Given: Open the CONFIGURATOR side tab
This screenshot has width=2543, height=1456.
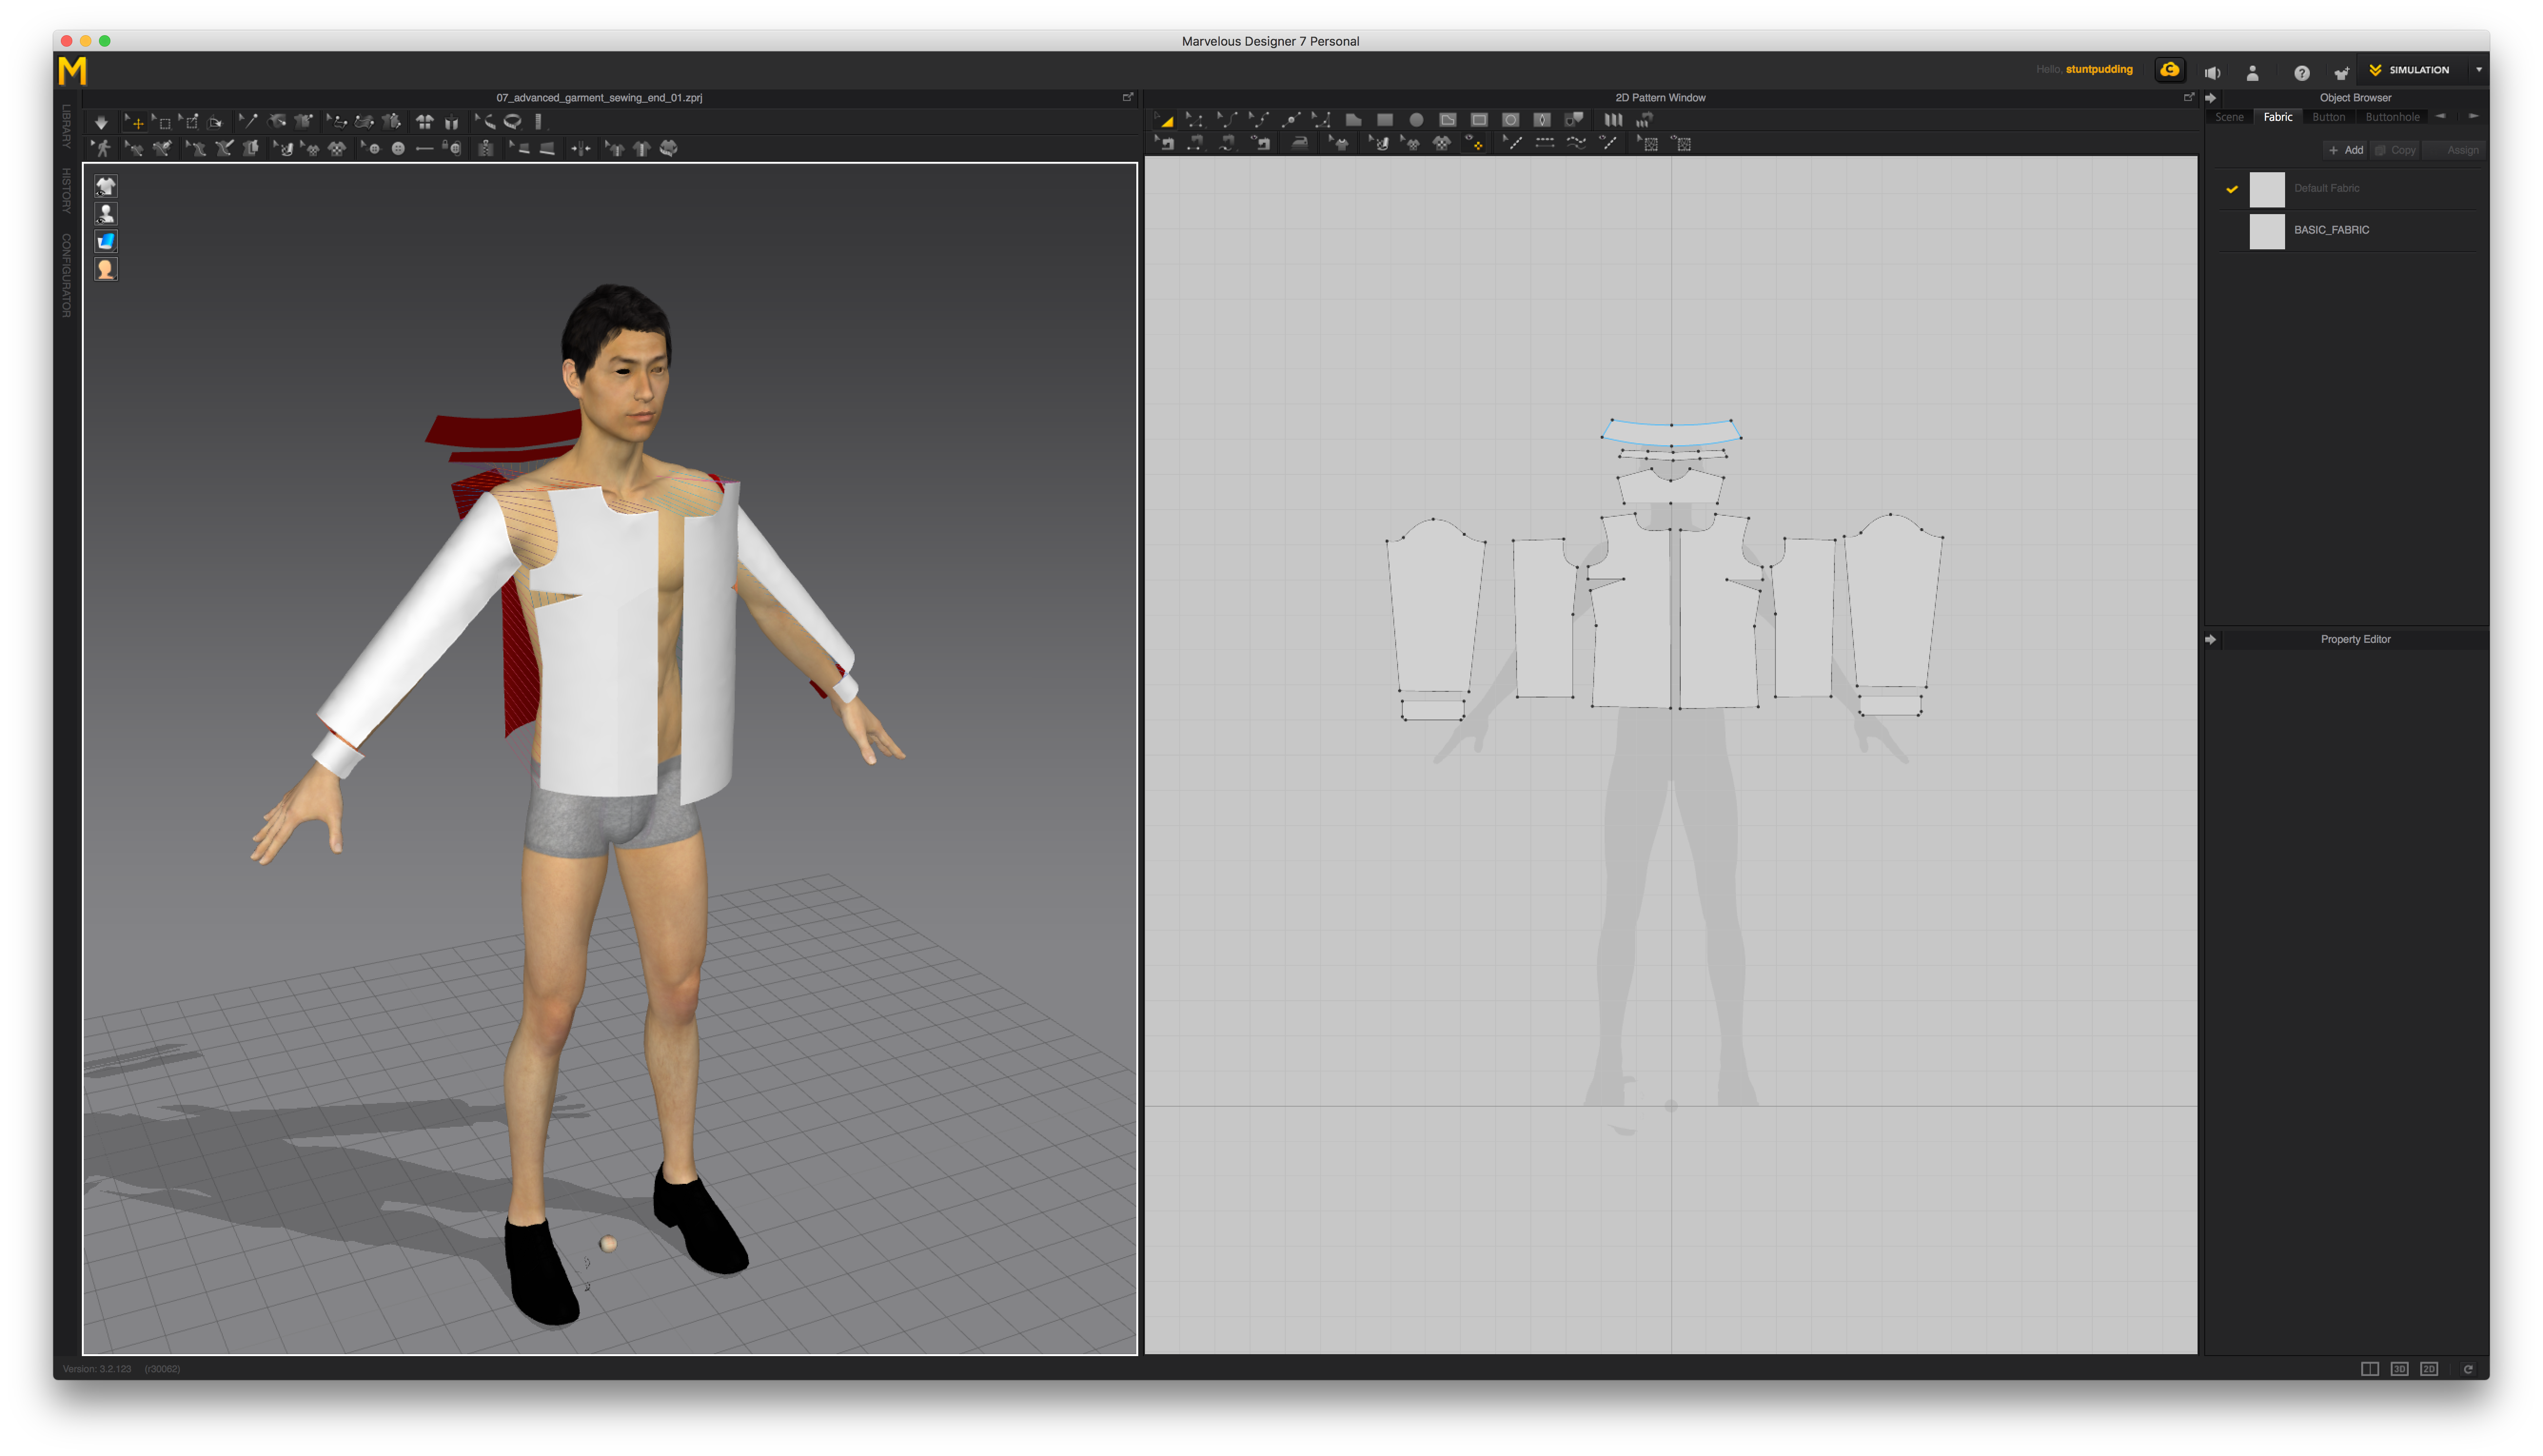Looking at the screenshot, I should click(66, 275).
